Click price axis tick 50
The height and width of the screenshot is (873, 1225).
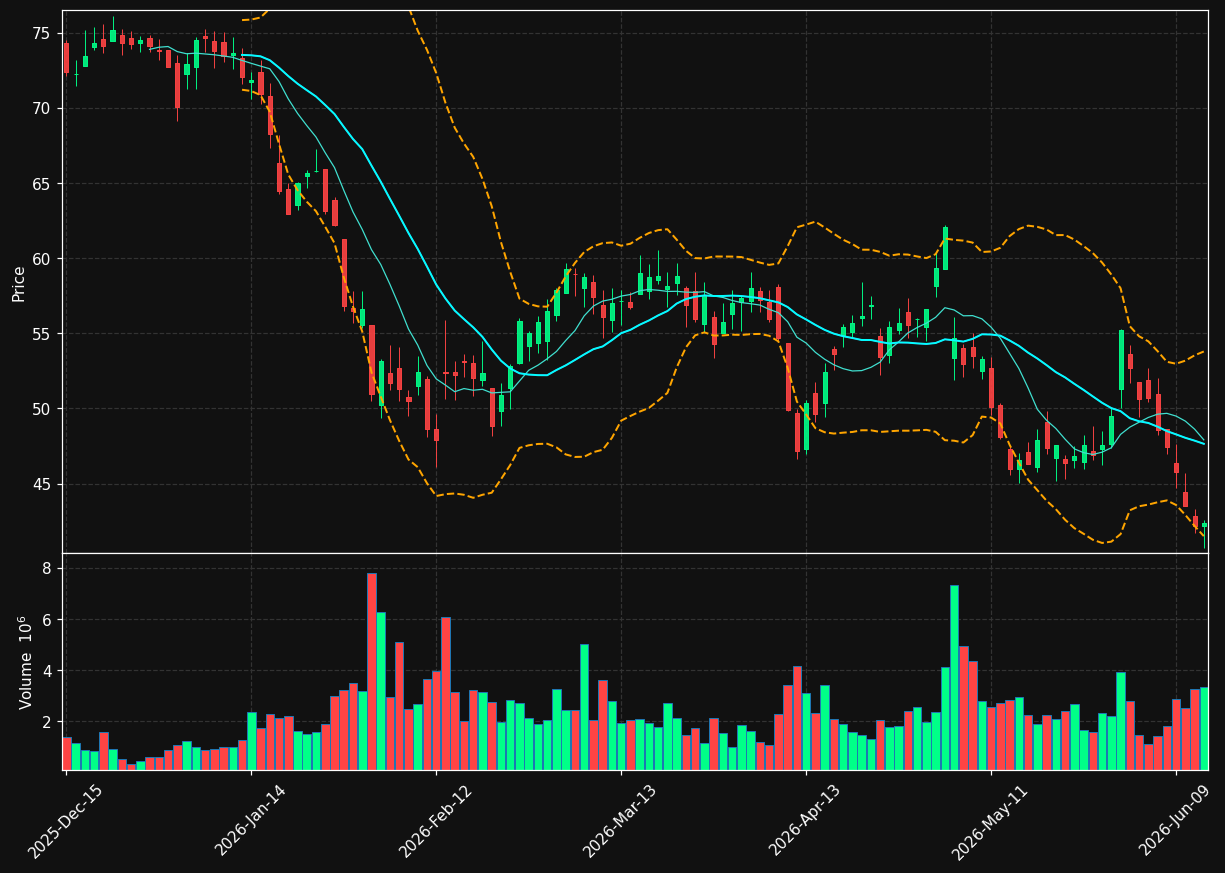(42, 409)
